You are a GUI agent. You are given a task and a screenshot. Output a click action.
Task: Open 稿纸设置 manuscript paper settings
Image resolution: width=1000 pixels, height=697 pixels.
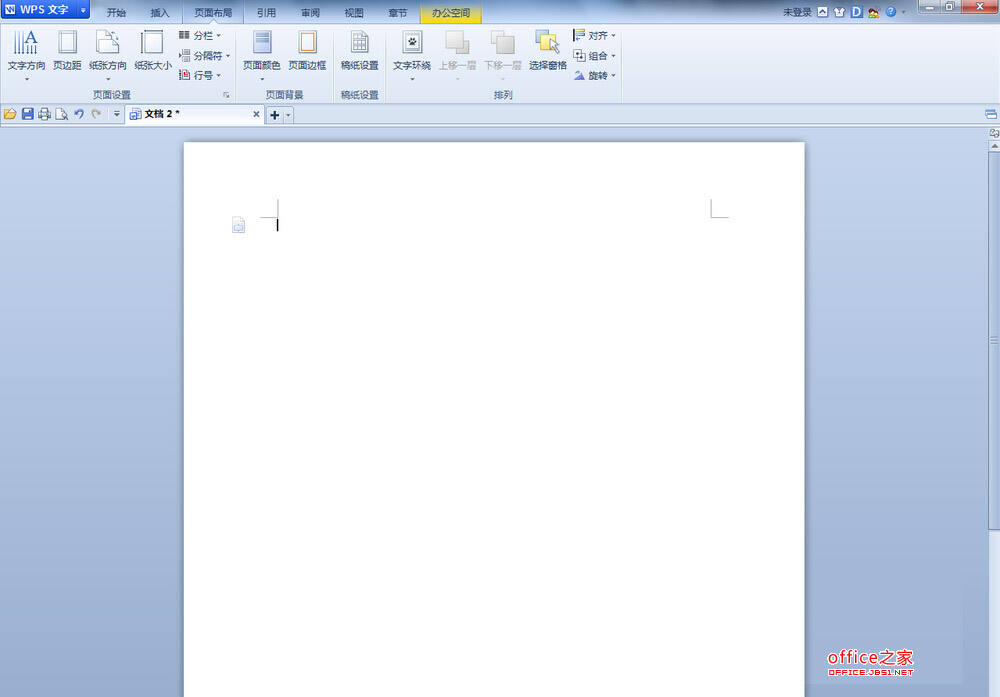(x=360, y=51)
